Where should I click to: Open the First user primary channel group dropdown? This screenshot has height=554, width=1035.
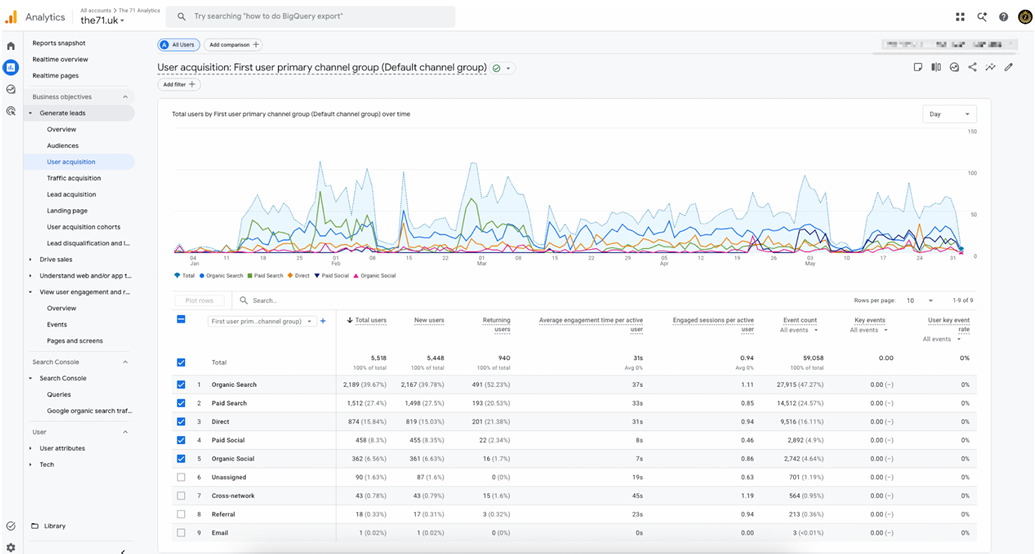tap(261, 322)
